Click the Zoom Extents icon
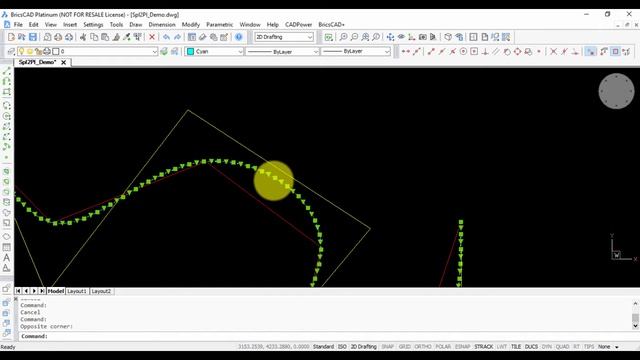Screen dimensions: 640x360 point(365,37)
